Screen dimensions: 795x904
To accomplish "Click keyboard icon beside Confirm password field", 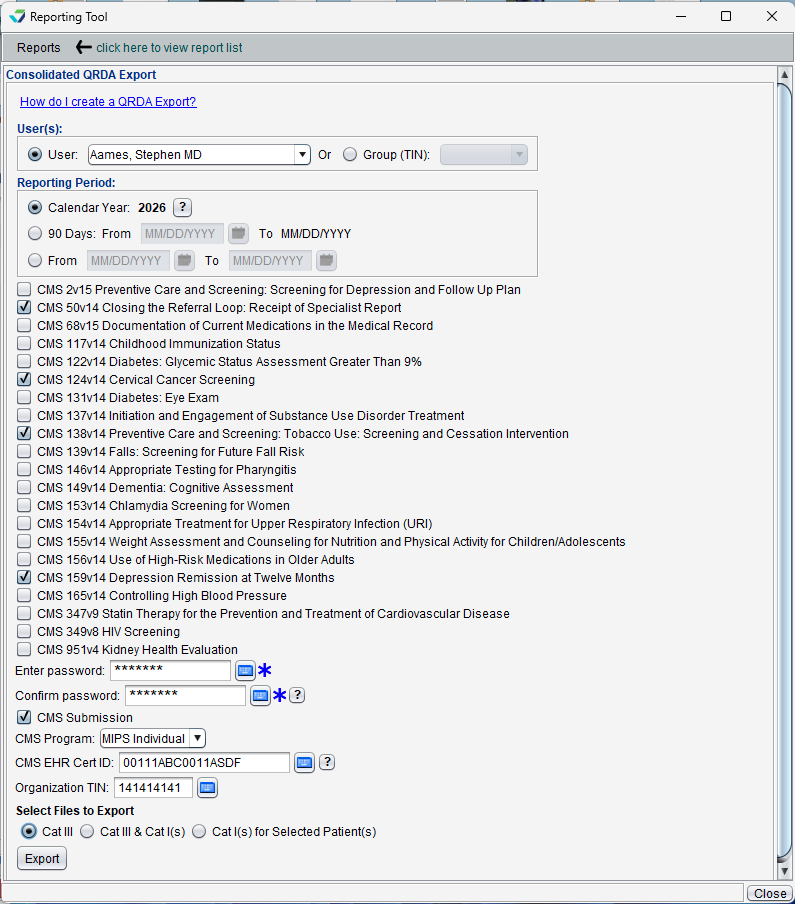I will click(x=260, y=696).
